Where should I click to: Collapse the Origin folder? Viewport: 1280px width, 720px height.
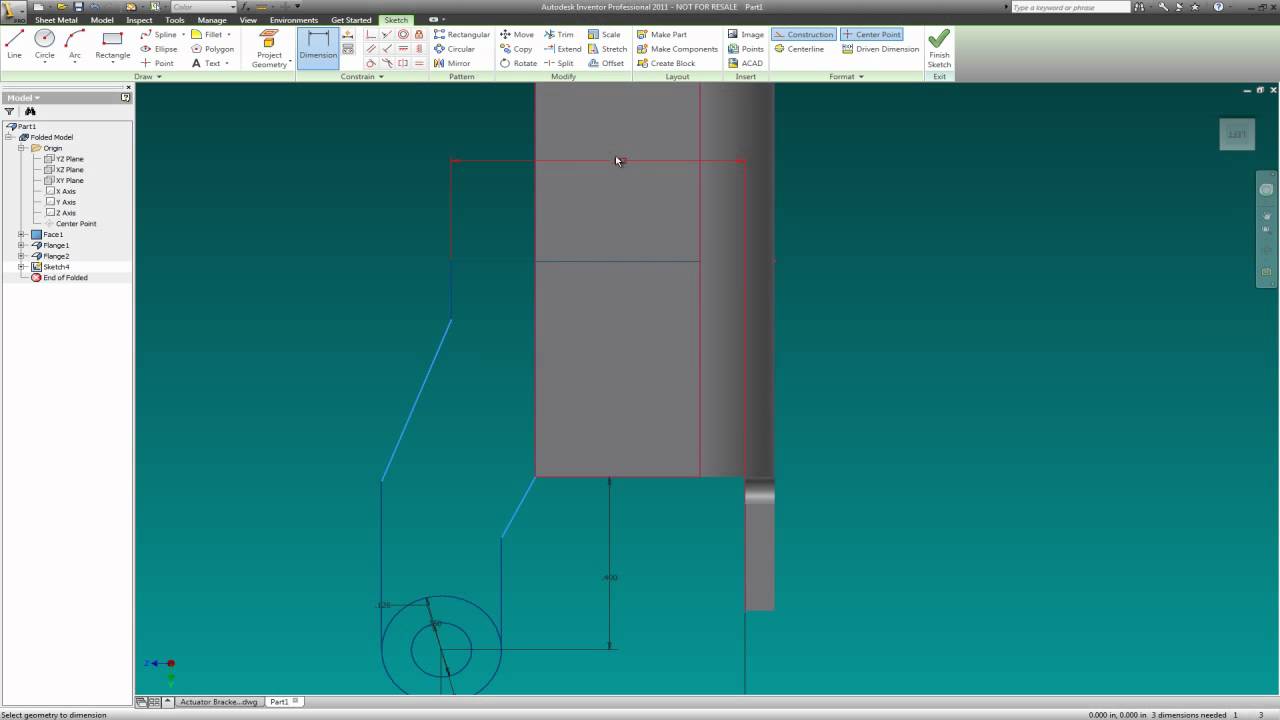point(22,148)
